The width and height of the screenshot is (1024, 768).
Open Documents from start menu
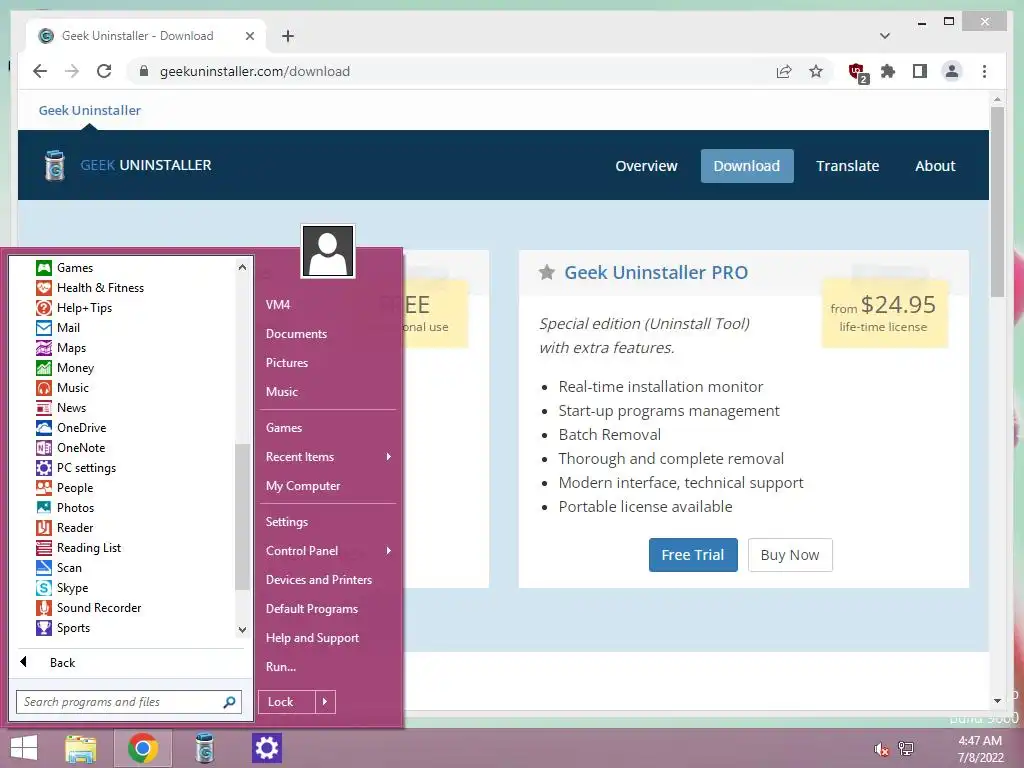coord(296,334)
